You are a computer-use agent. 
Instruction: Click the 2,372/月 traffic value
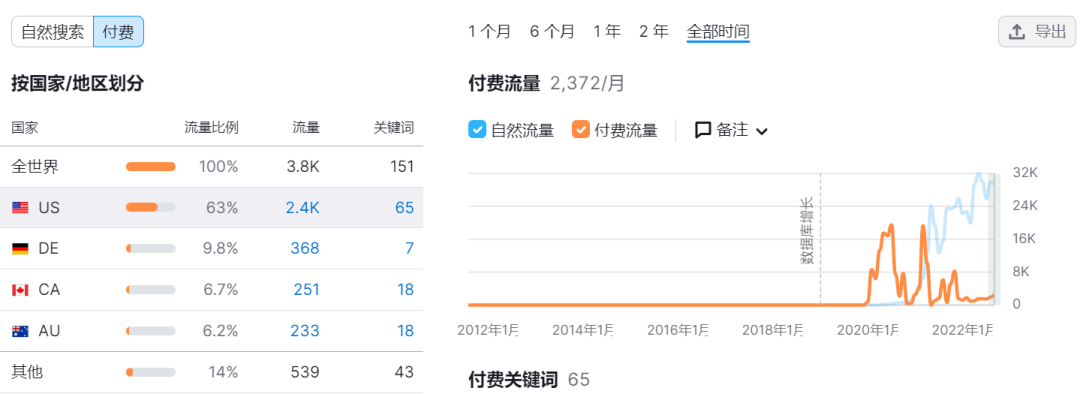point(588,84)
